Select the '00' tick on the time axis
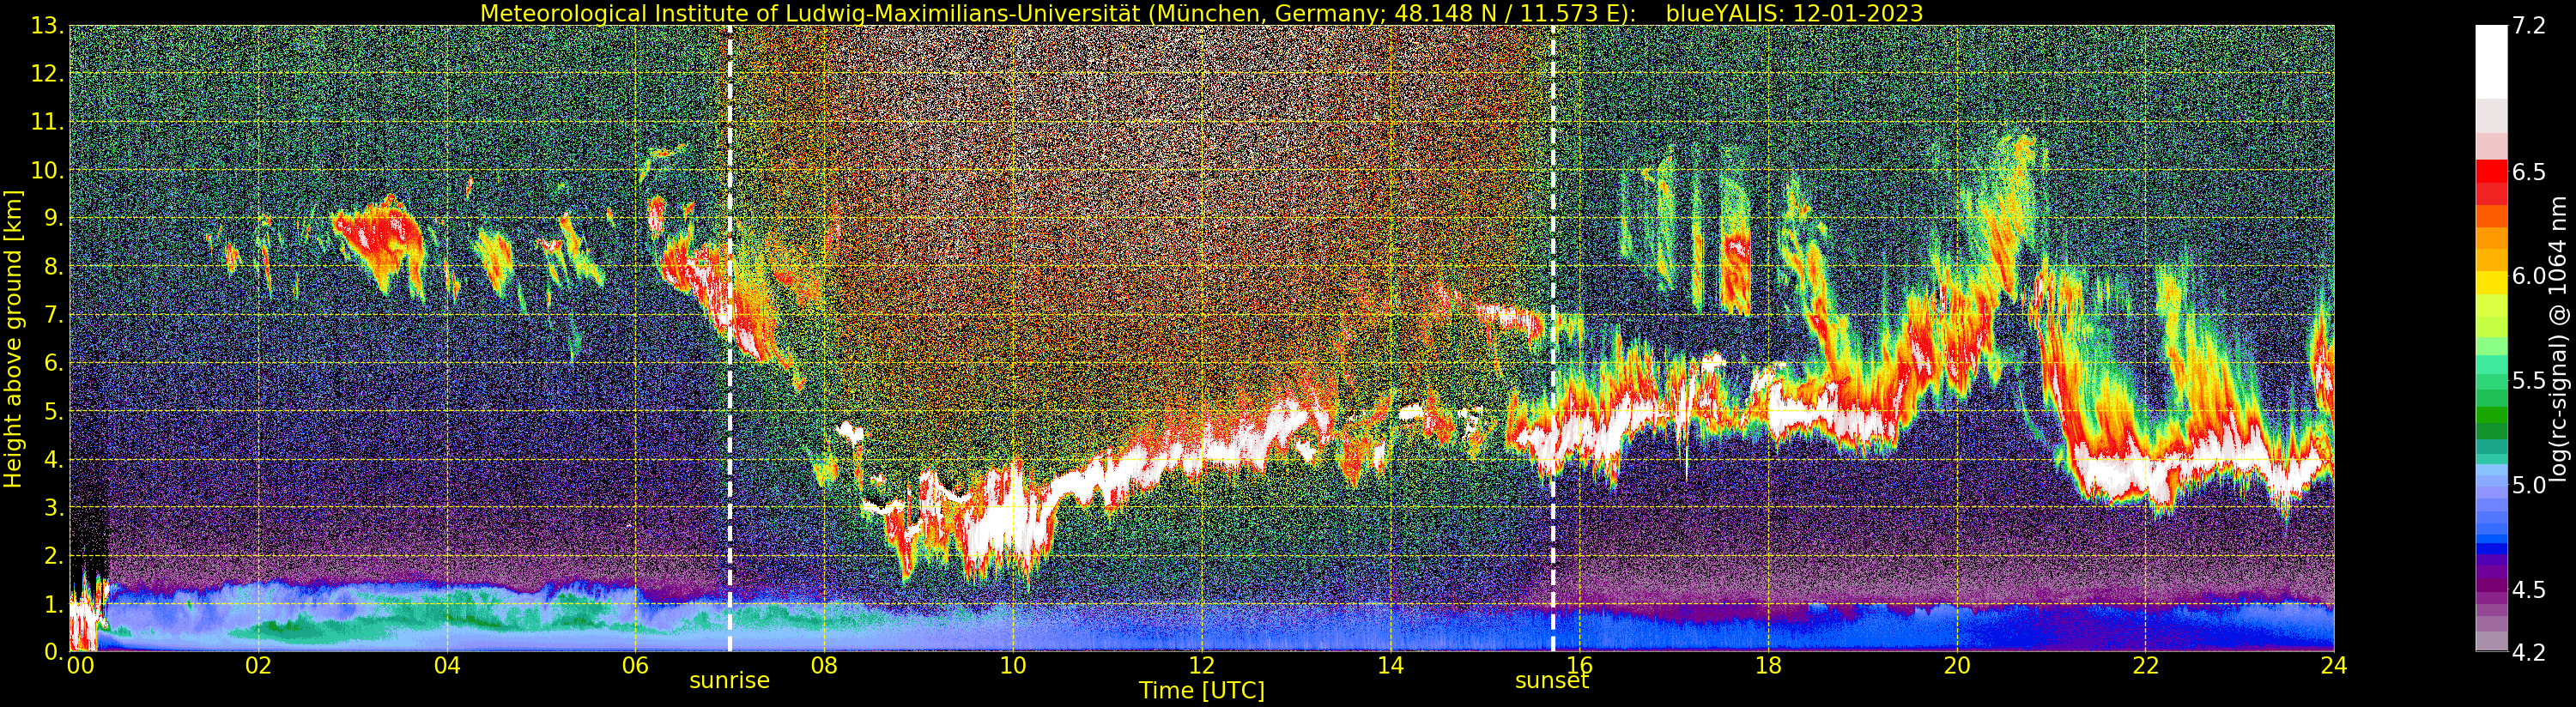 80,665
